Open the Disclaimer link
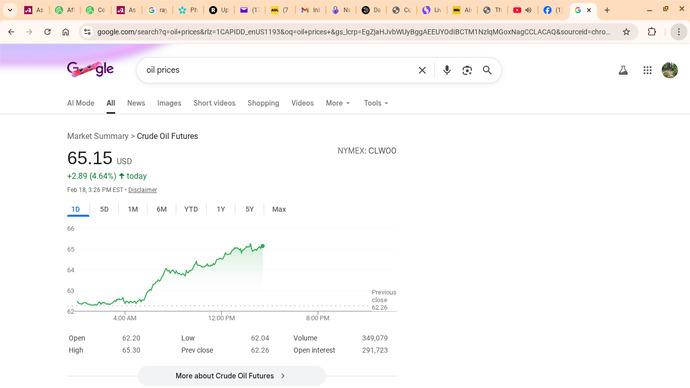This screenshot has width=690, height=388. click(x=143, y=190)
